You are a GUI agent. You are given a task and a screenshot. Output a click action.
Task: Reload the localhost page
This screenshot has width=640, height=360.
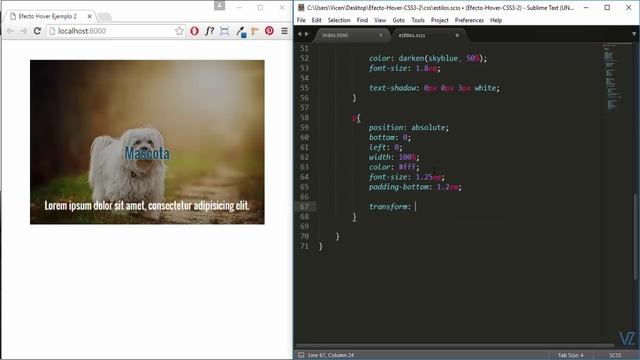[x=37, y=31]
